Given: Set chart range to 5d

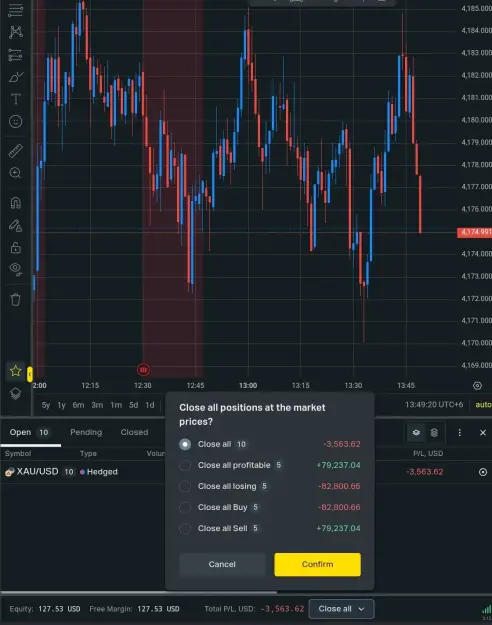Looking at the screenshot, I should (x=134, y=405).
